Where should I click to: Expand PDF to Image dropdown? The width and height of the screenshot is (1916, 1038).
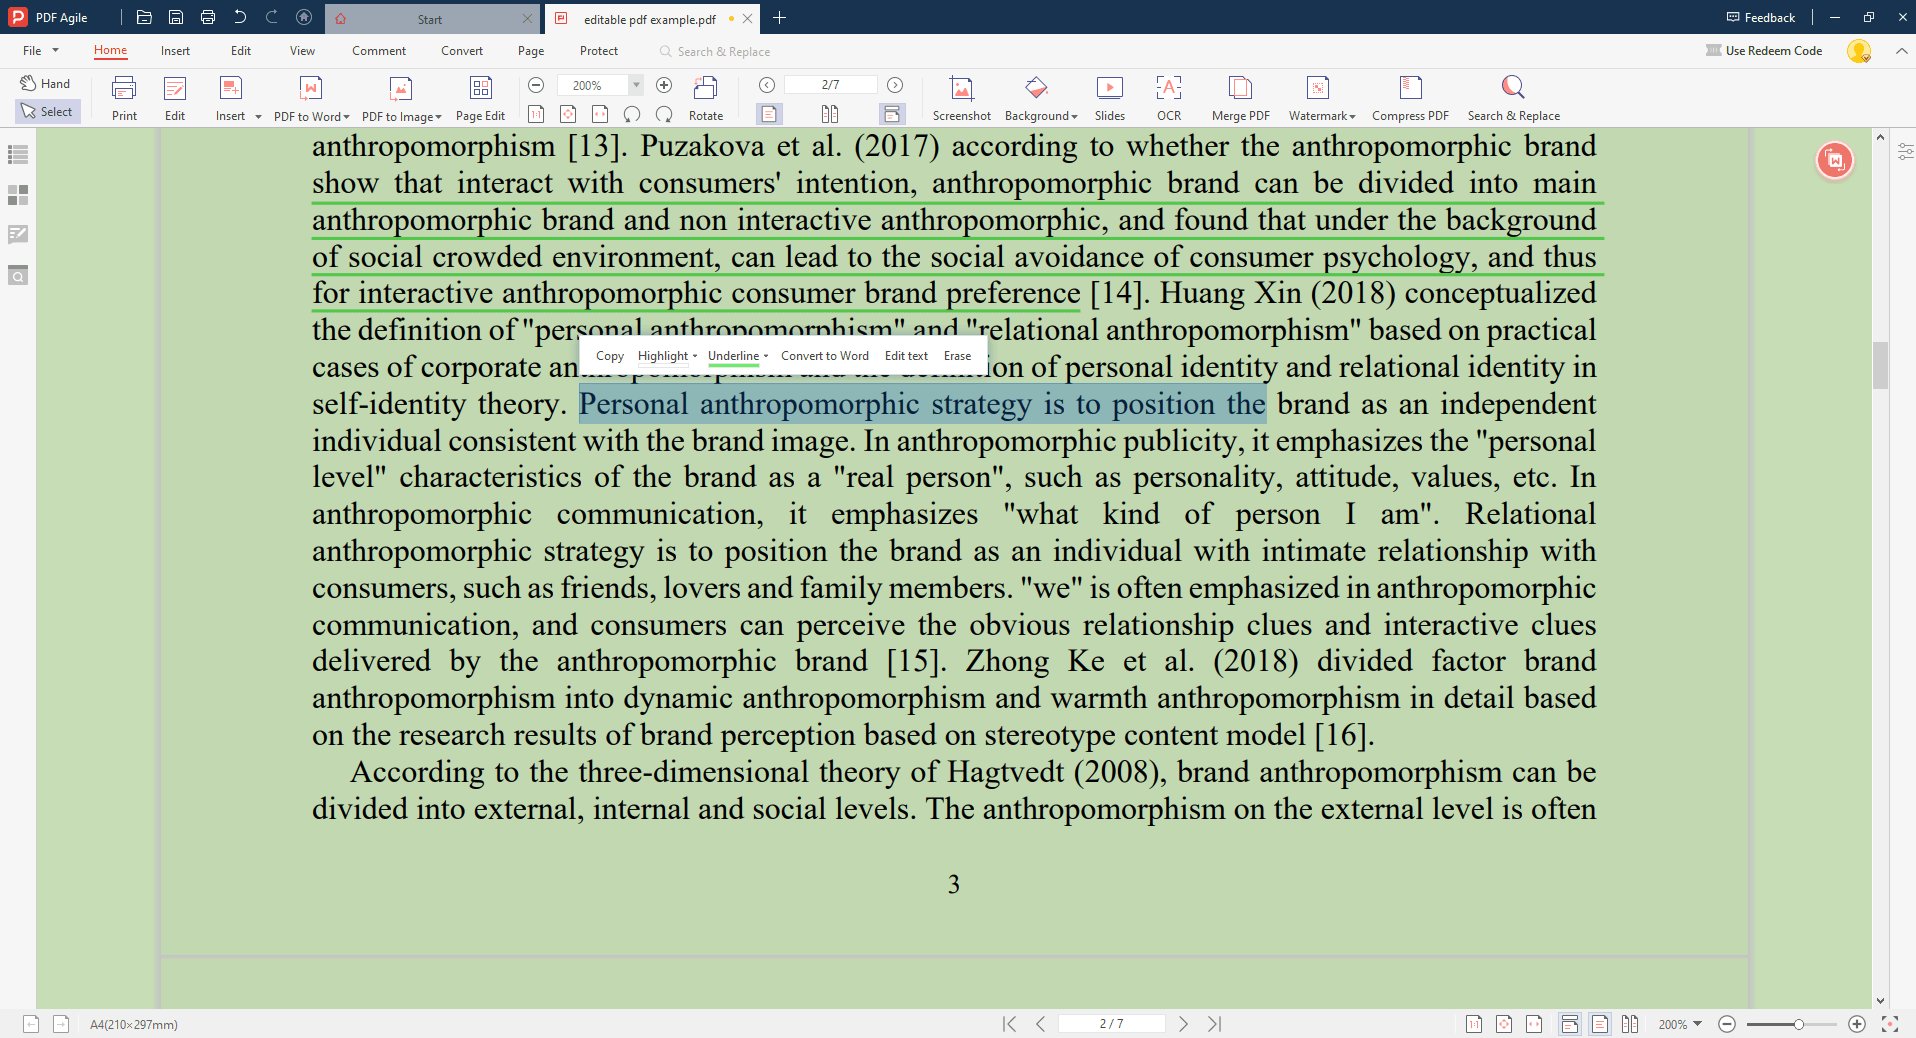pyautogui.click(x=438, y=117)
